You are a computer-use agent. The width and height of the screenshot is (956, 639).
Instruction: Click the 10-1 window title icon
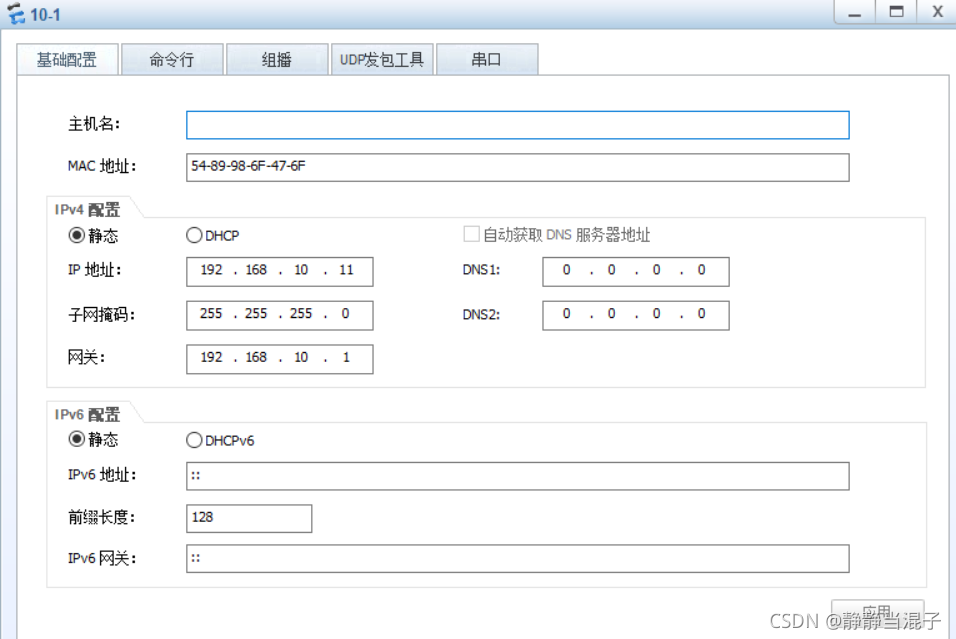click(16, 13)
